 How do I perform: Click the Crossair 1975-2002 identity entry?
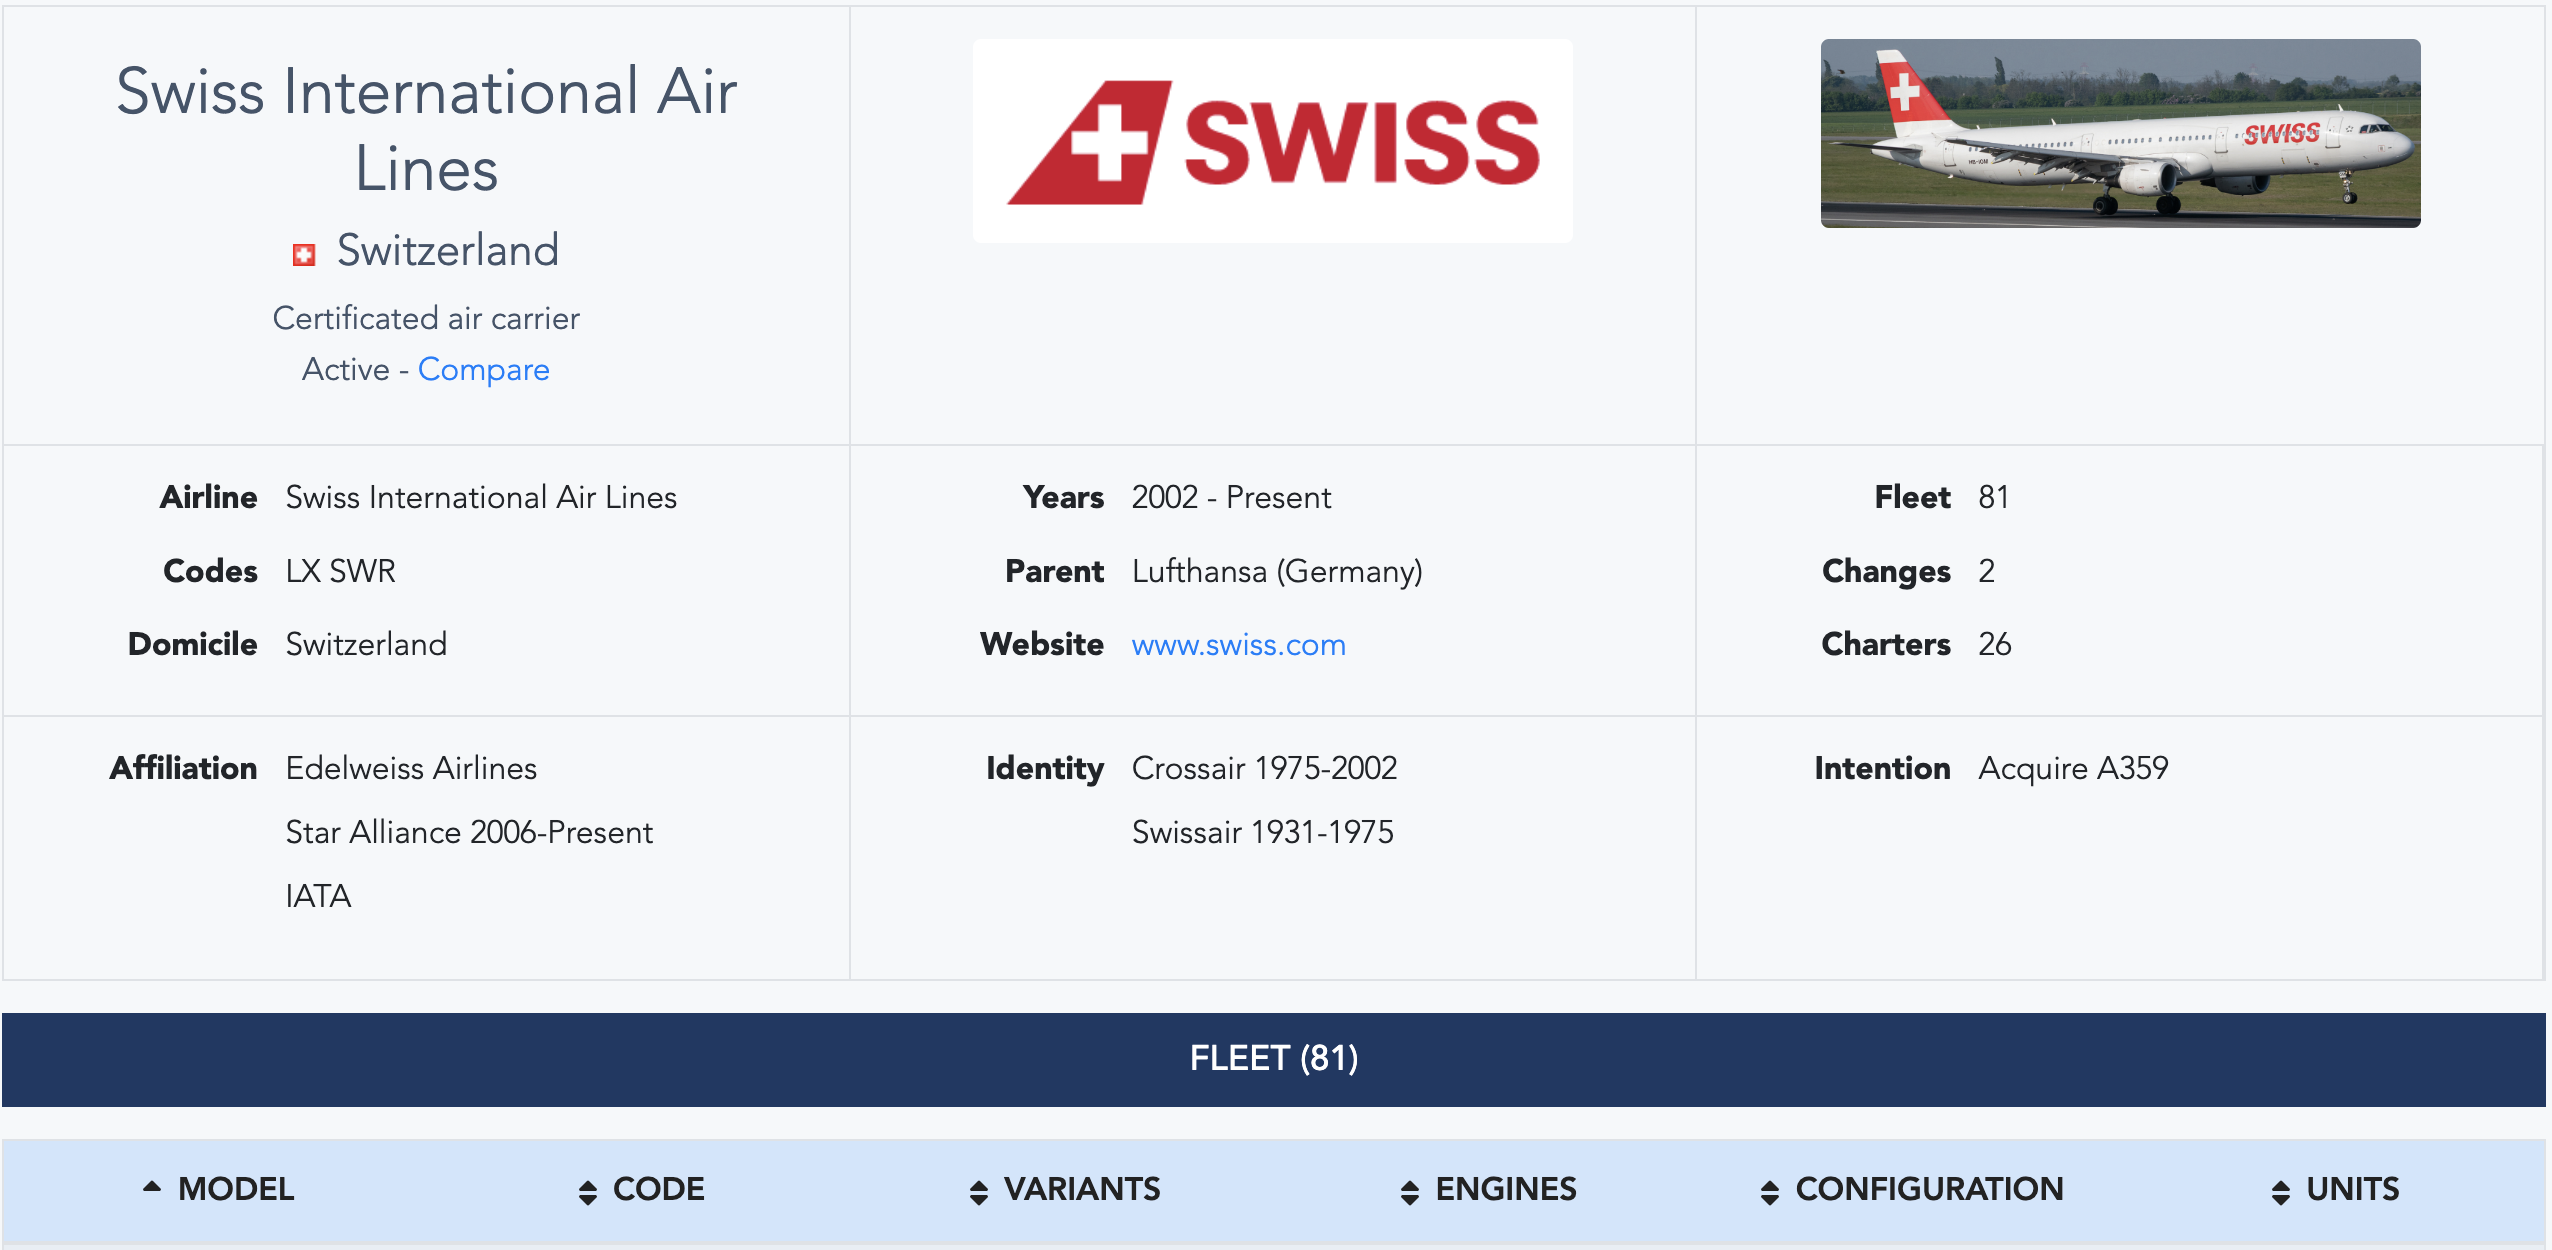coord(1264,768)
